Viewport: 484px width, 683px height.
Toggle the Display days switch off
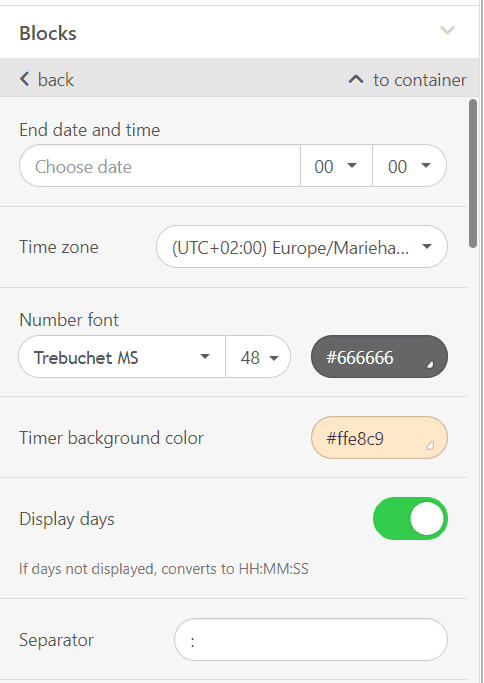coord(410,518)
